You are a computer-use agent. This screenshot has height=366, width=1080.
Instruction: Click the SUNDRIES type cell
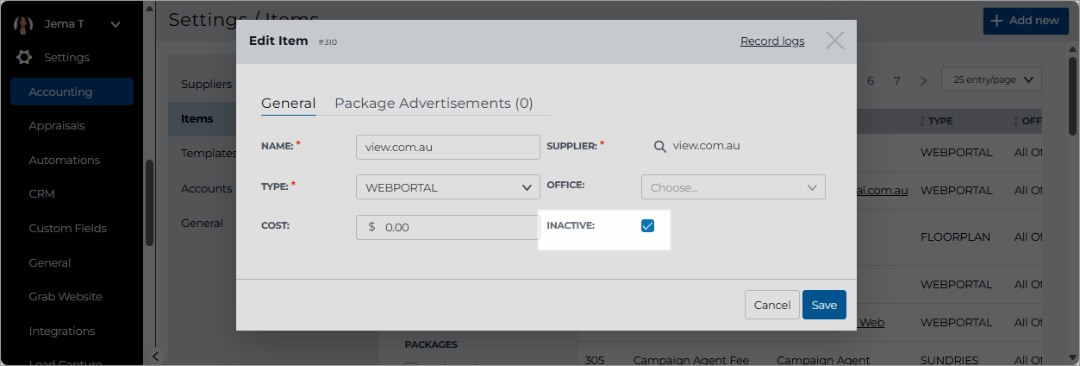click(x=949, y=360)
